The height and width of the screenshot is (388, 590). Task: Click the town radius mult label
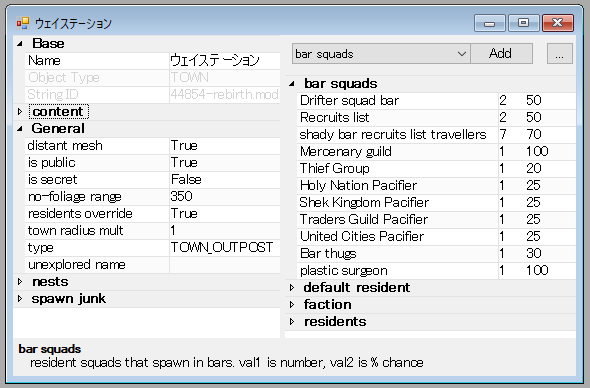(75, 231)
